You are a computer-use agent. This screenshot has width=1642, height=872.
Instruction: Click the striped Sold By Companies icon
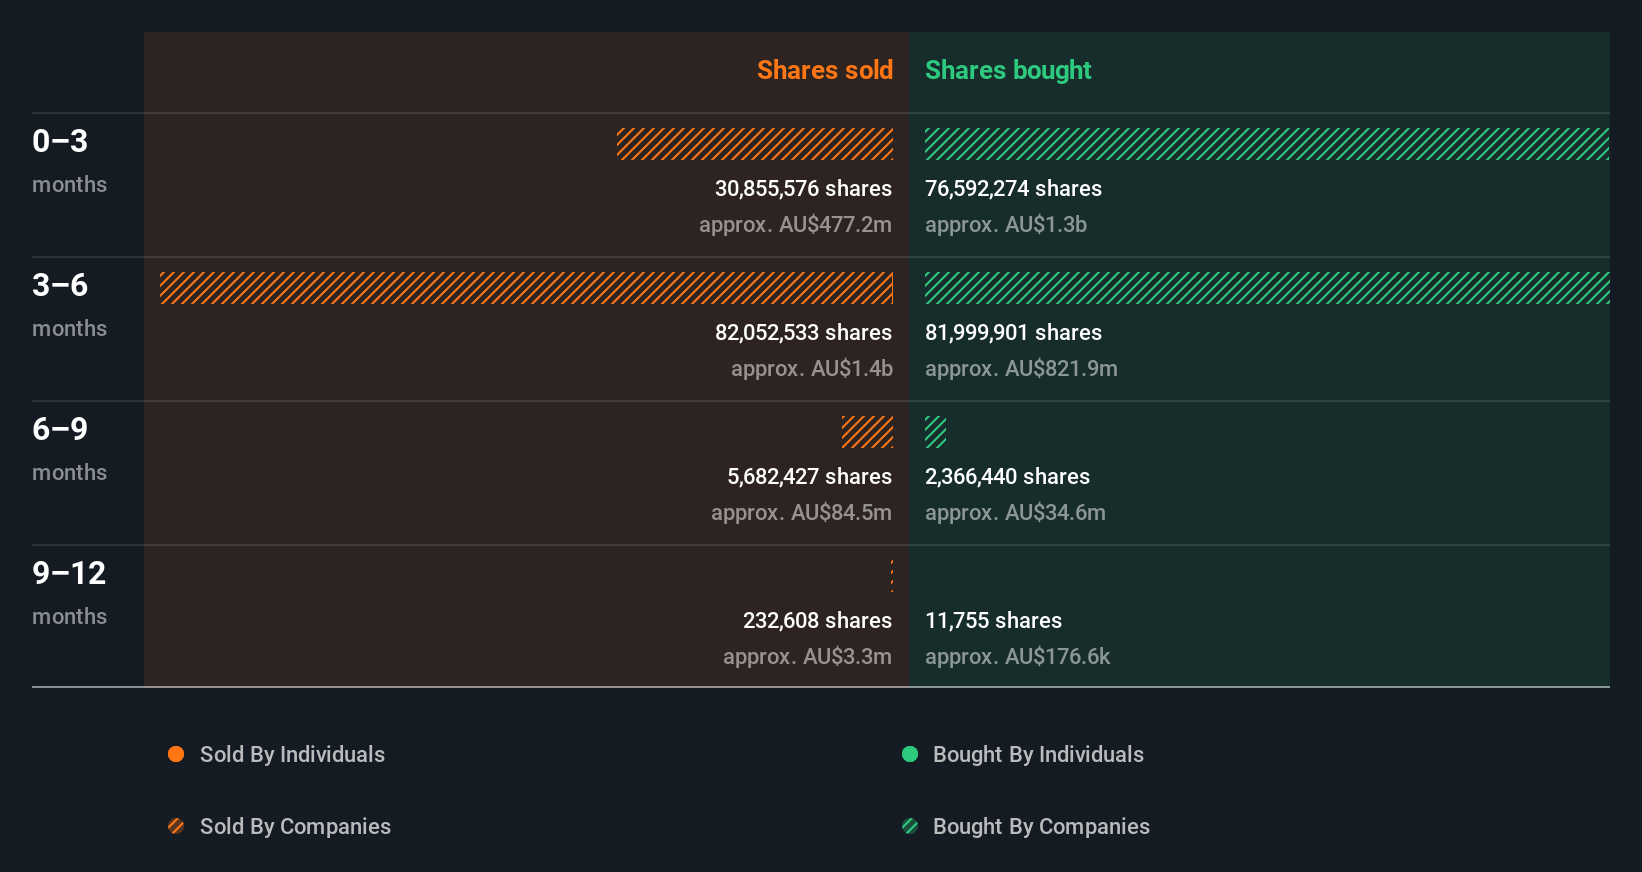(x=176, y=826)
